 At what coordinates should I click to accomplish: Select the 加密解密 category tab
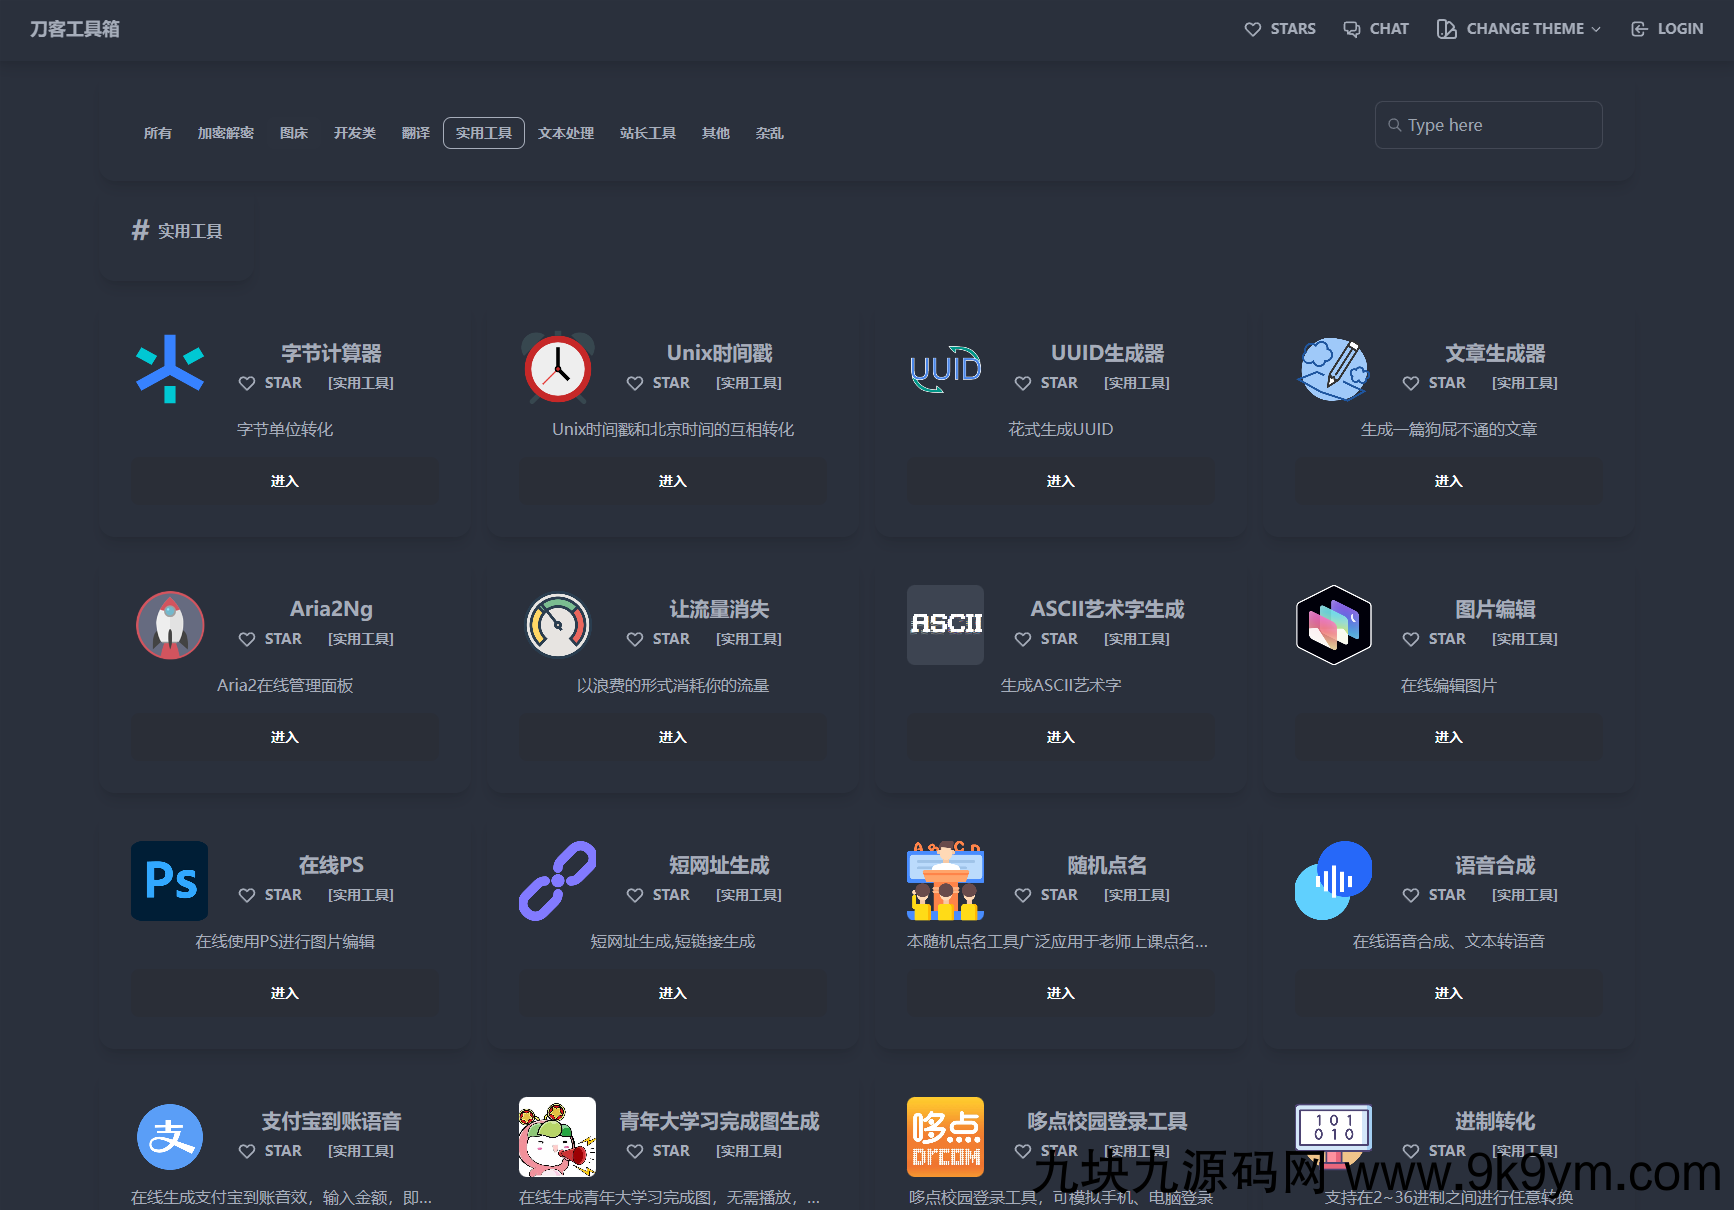coord(225,133)
